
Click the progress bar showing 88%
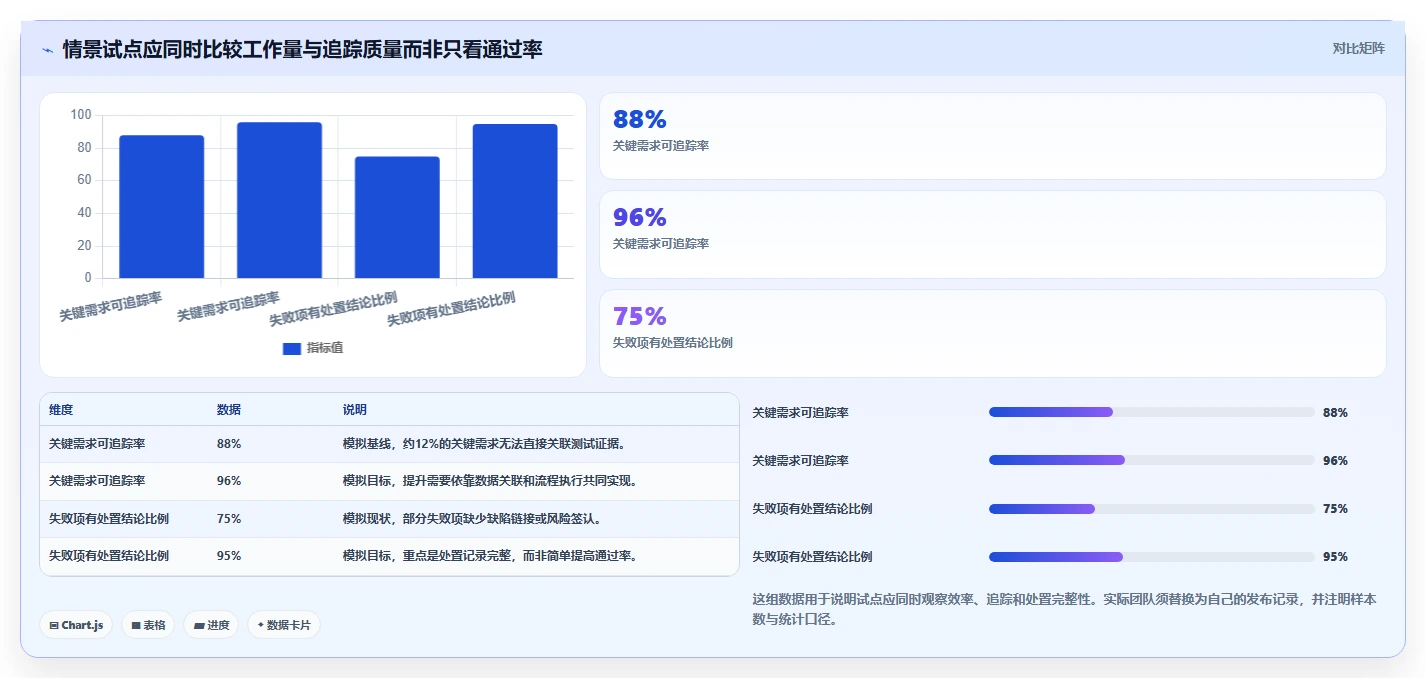pos(1151,412)
